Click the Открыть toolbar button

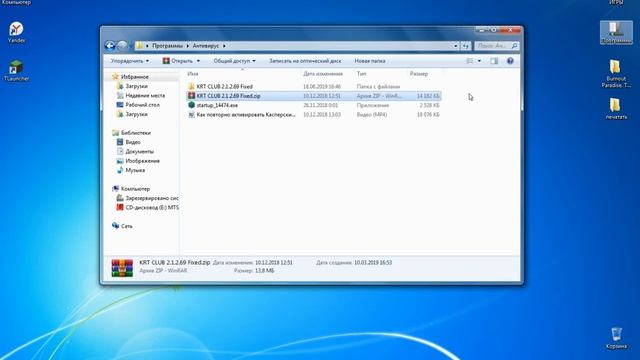[178, 61]
